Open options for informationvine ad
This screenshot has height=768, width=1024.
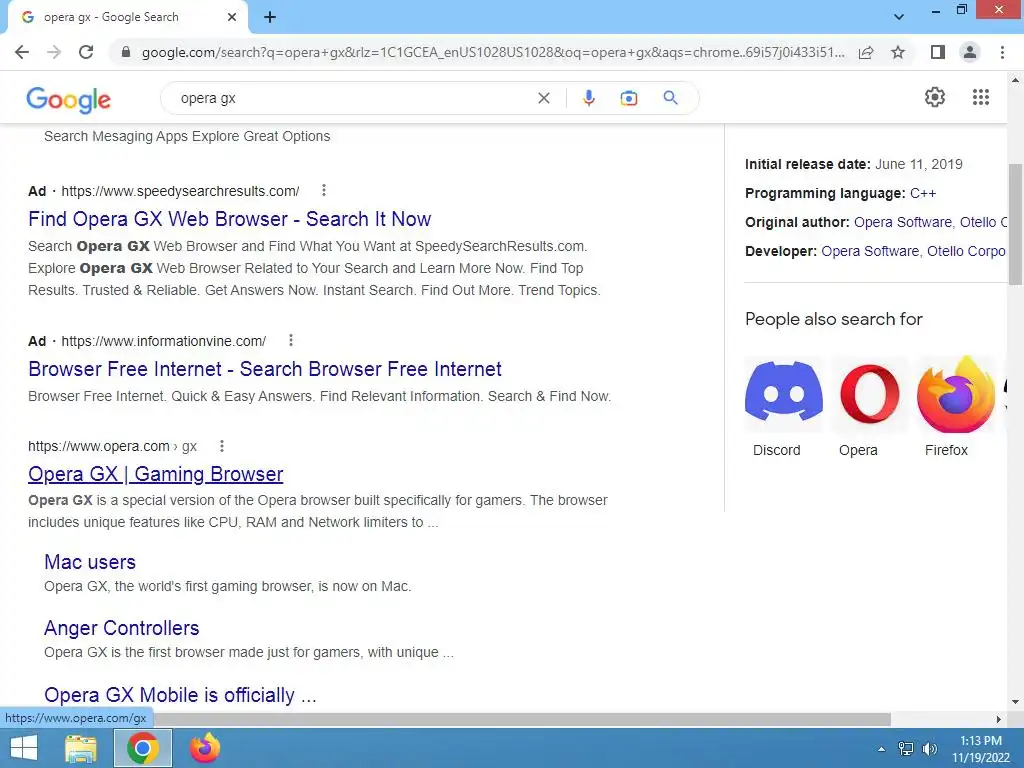tap(291, 340)
